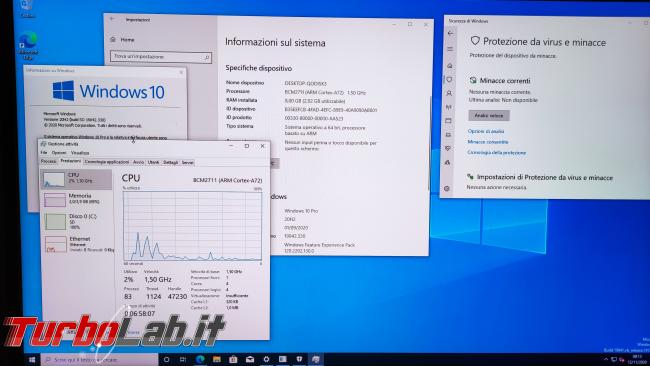650x366 pixels.
Task: Open Opzioni menu in Gestione attività
Action: (59, 153)
